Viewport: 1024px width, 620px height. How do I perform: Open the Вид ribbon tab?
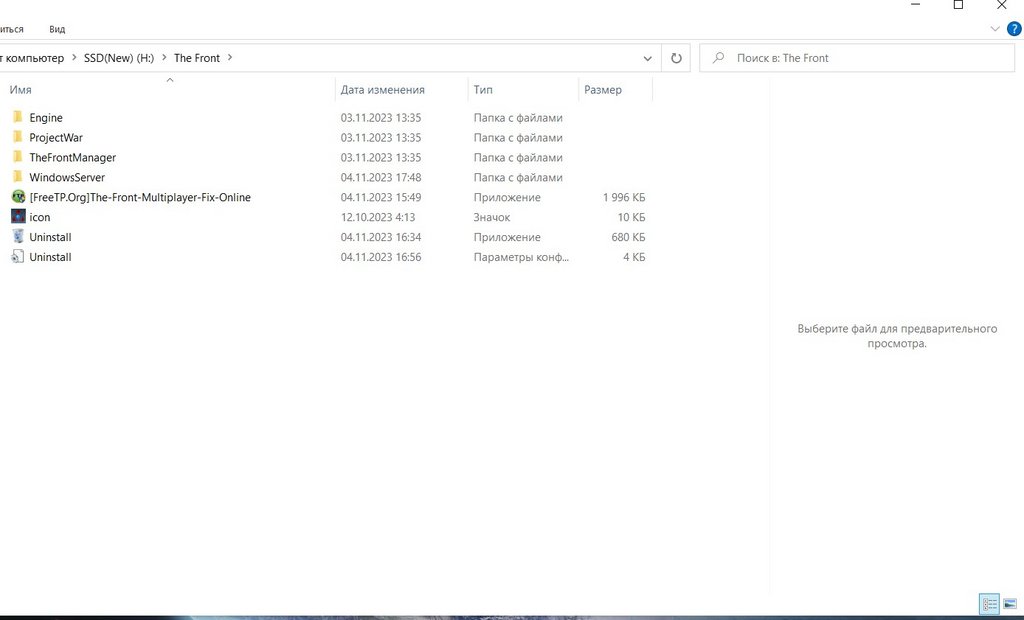(57, 29)
